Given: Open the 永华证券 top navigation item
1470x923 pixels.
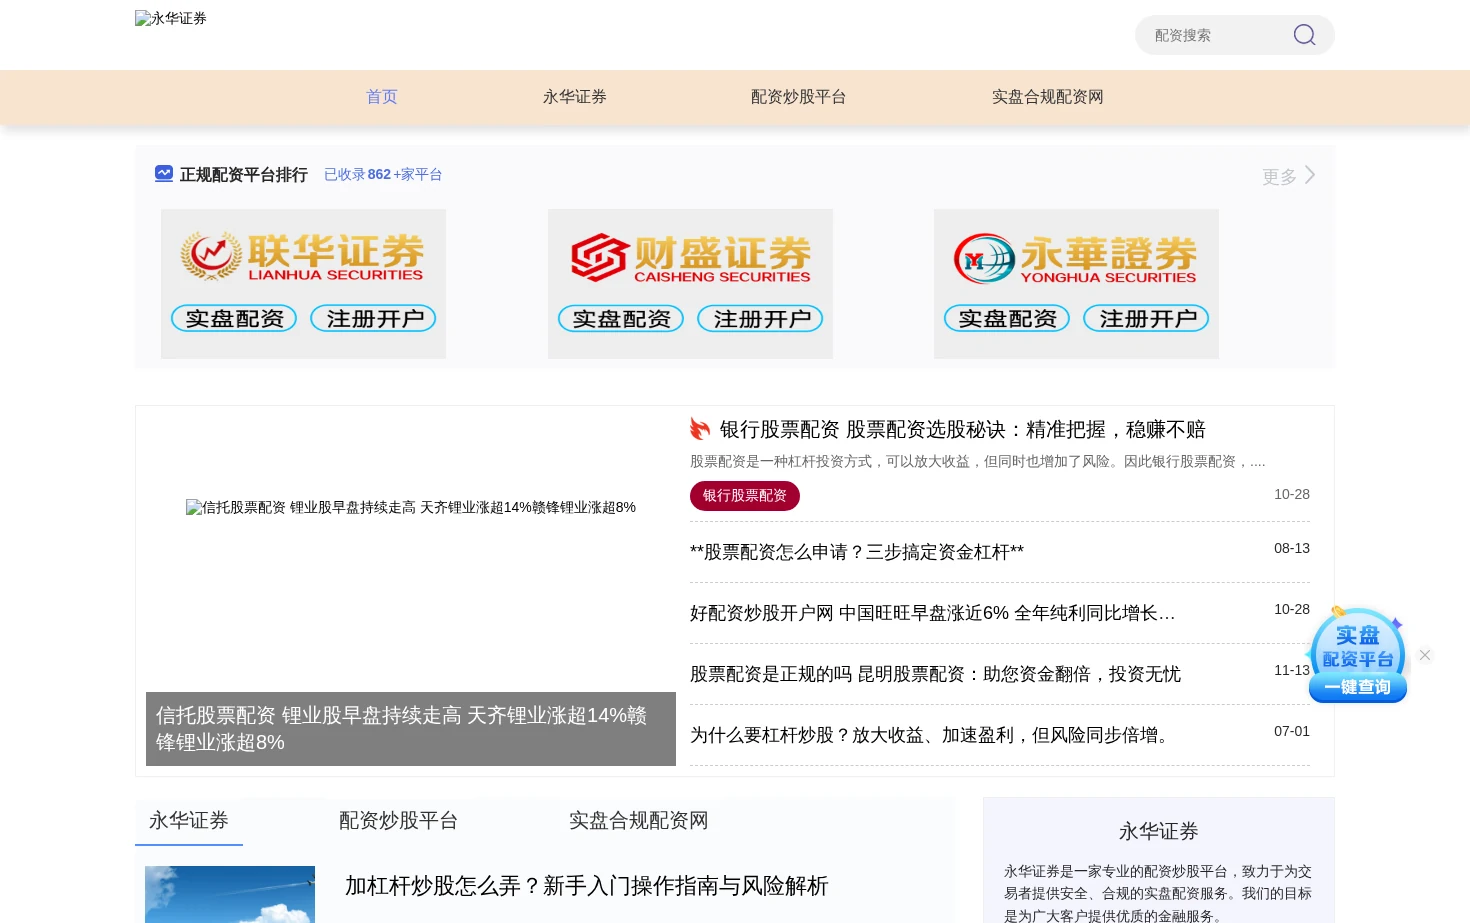Looking at the screenshot, I should [575, 97].
